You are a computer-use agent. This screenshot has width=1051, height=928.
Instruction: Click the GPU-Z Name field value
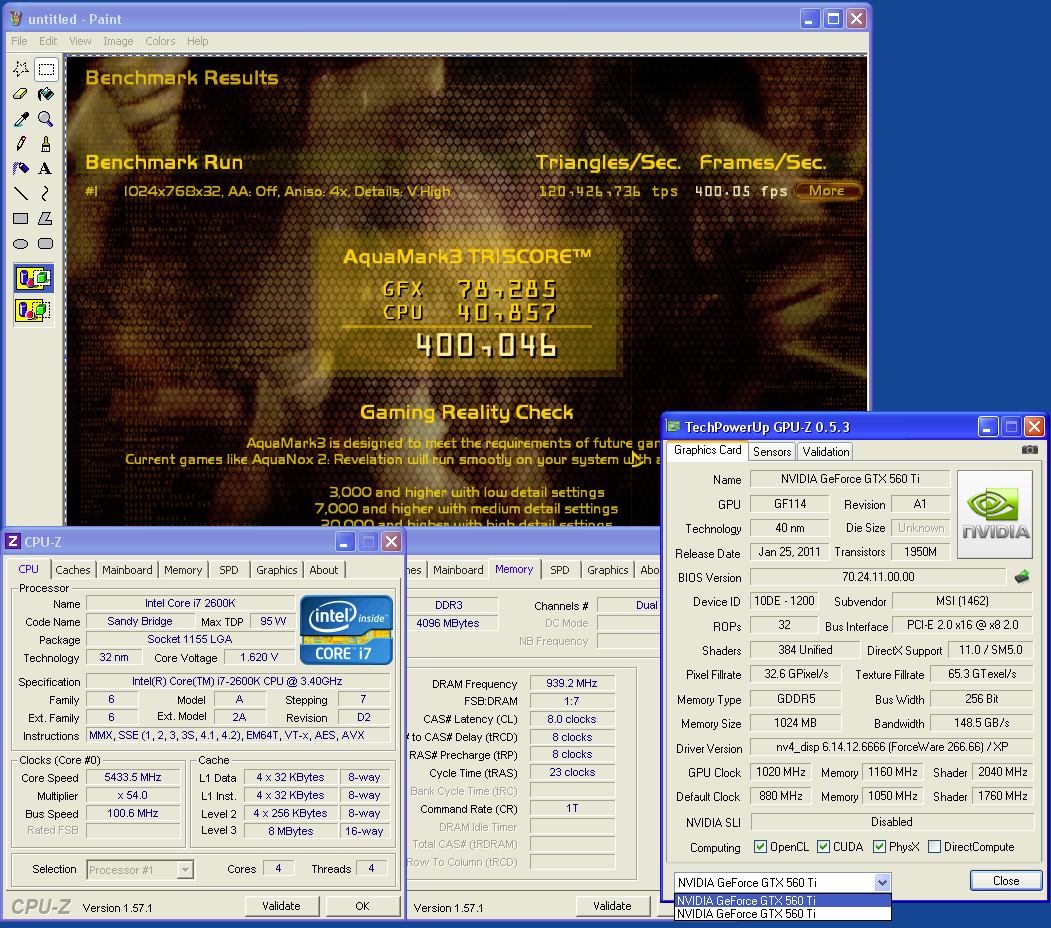[850, 479]
